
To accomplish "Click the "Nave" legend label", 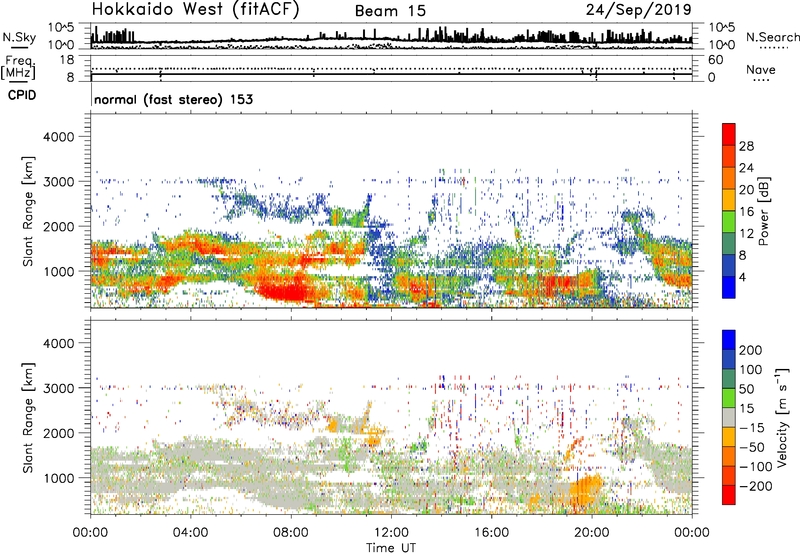I will (x=761, y=69).
